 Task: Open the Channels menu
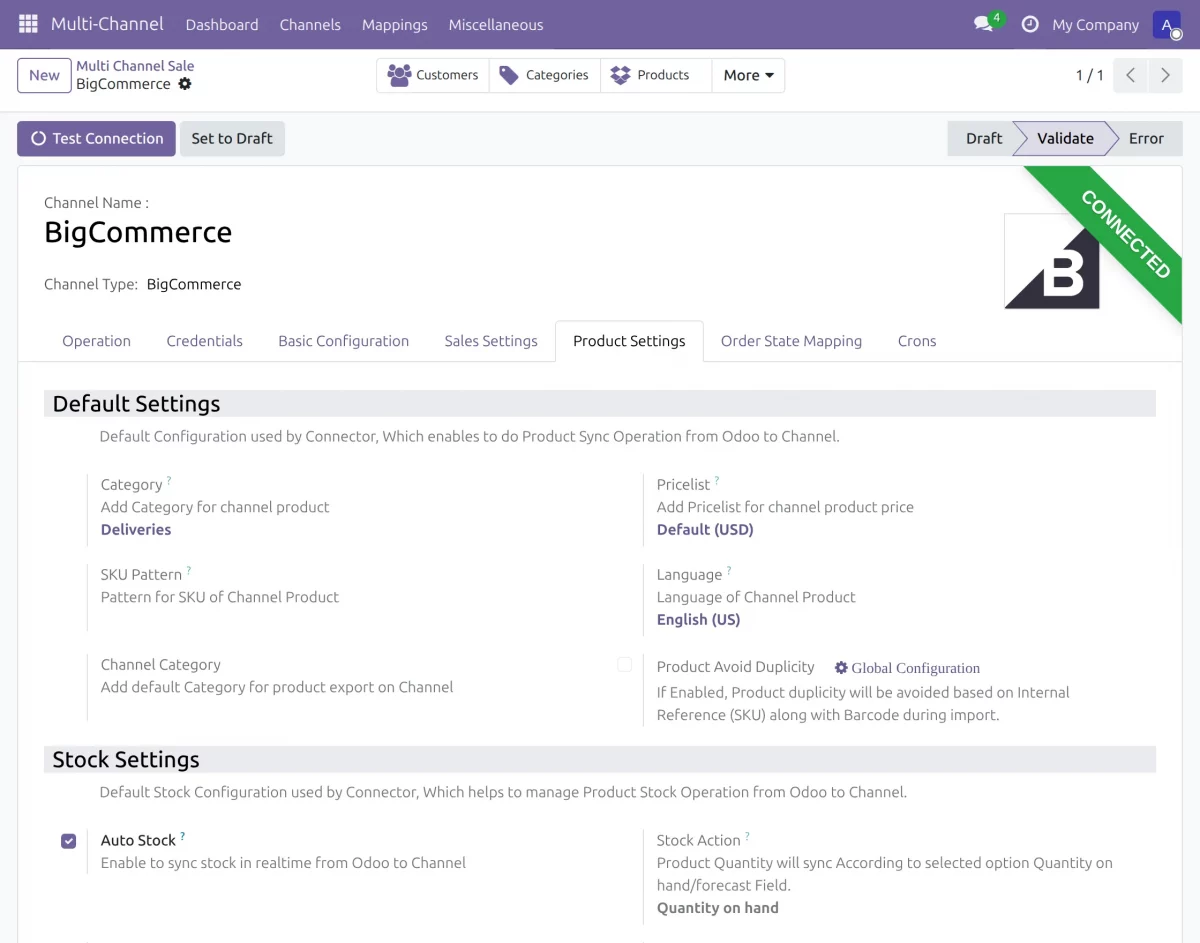(x=310, y=25)
